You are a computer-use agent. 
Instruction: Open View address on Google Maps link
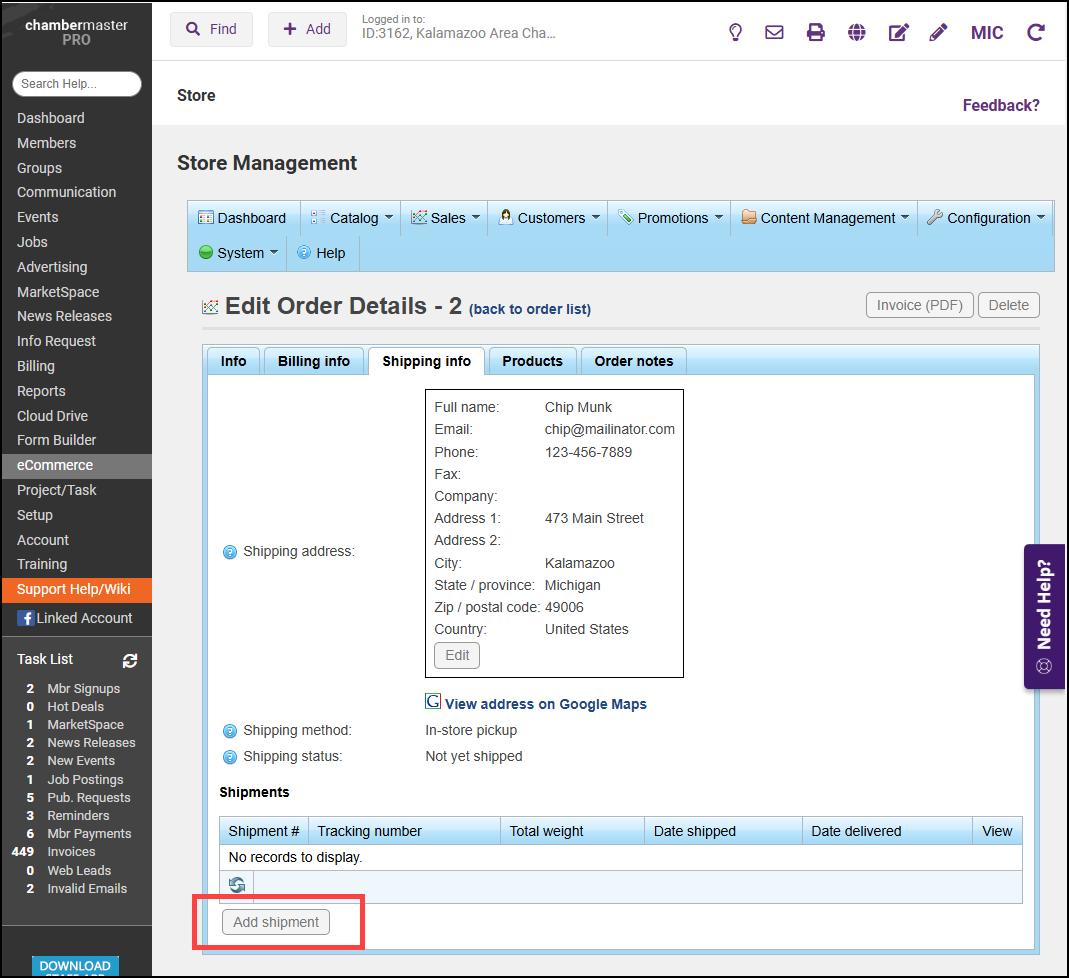(545, 704)
